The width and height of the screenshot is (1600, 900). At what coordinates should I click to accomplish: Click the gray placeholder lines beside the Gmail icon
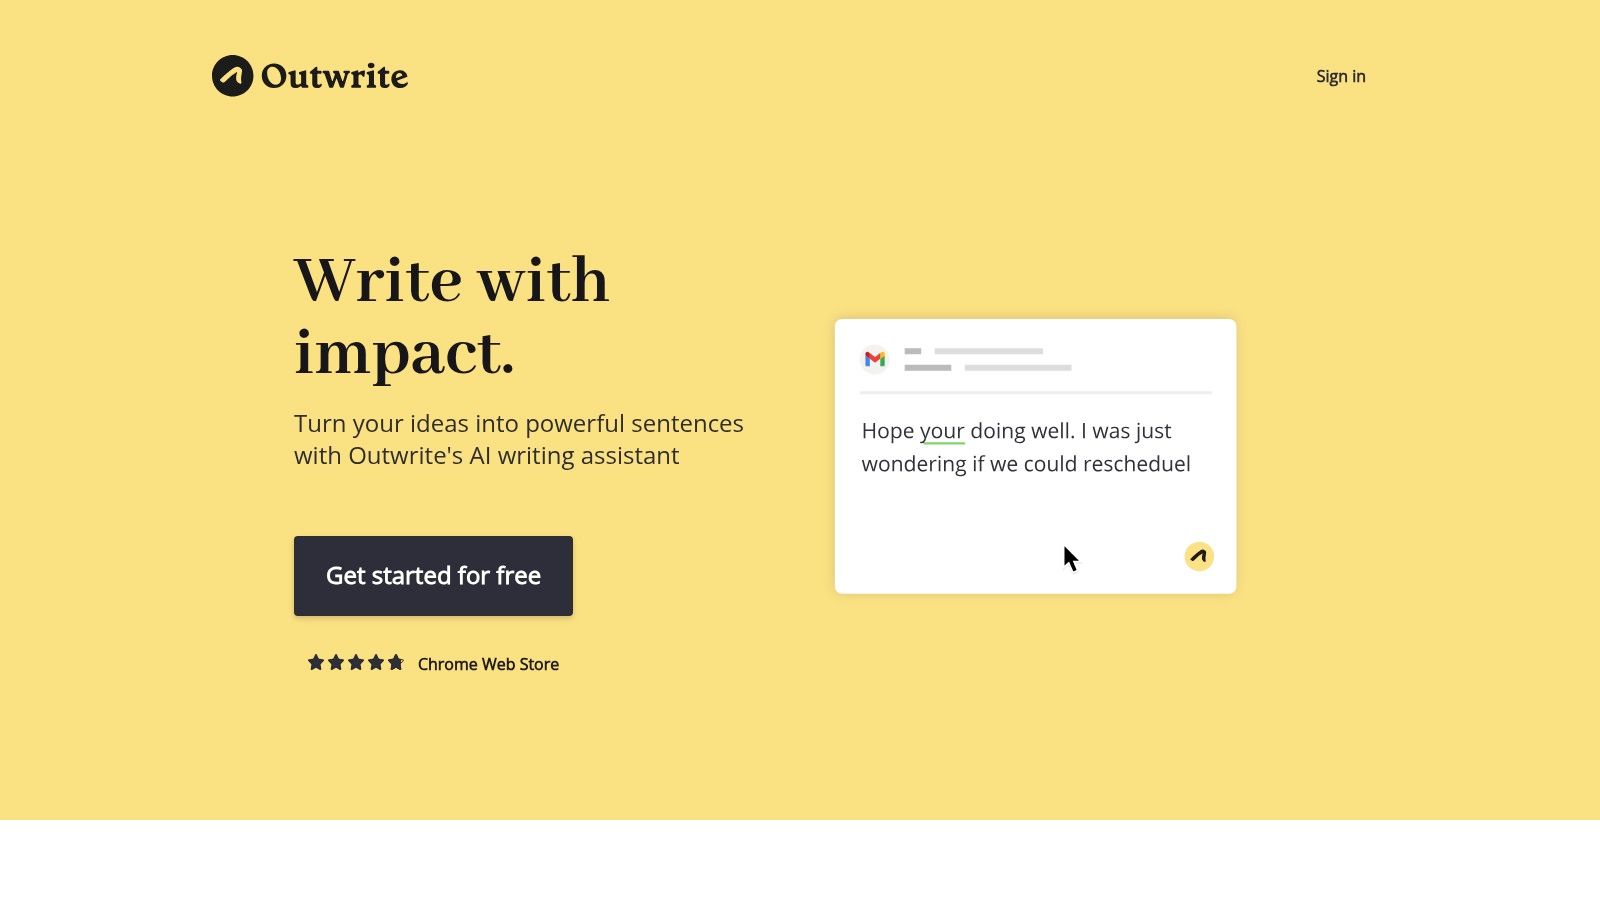tap(987, 359)
